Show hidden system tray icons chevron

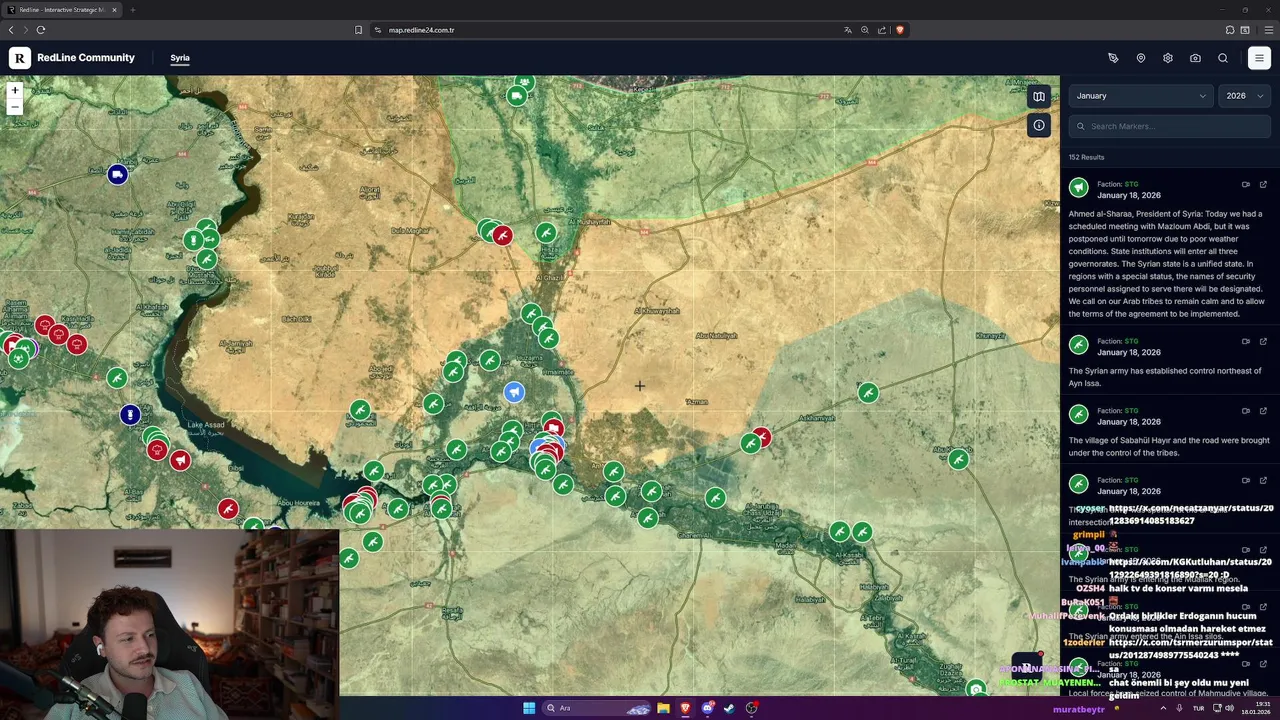tap(1162, 708)
